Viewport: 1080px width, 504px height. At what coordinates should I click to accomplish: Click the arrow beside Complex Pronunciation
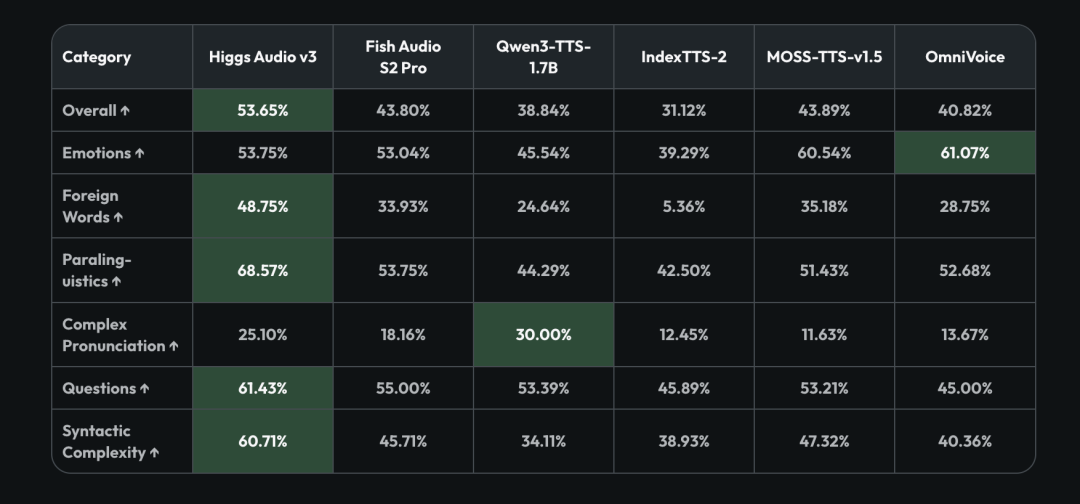click(174, 346)
